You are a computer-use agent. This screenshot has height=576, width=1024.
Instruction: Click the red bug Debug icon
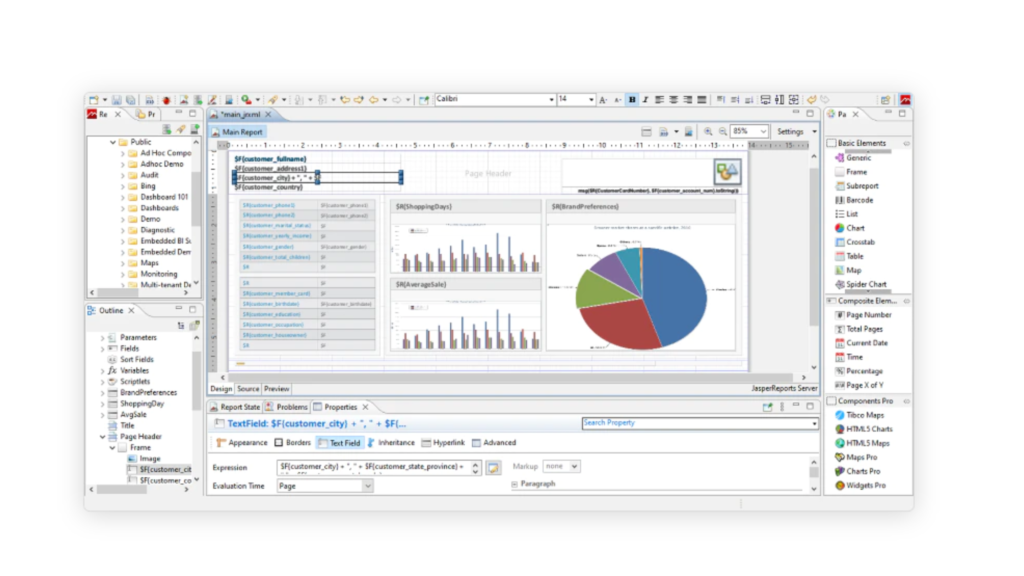(x=167, y=100)
